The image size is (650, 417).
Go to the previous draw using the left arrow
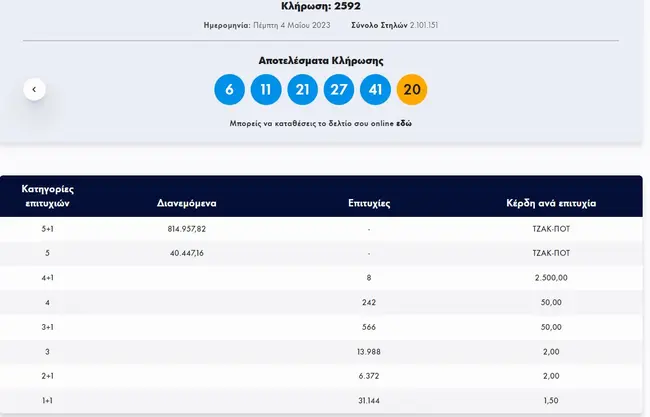(34, 89)
